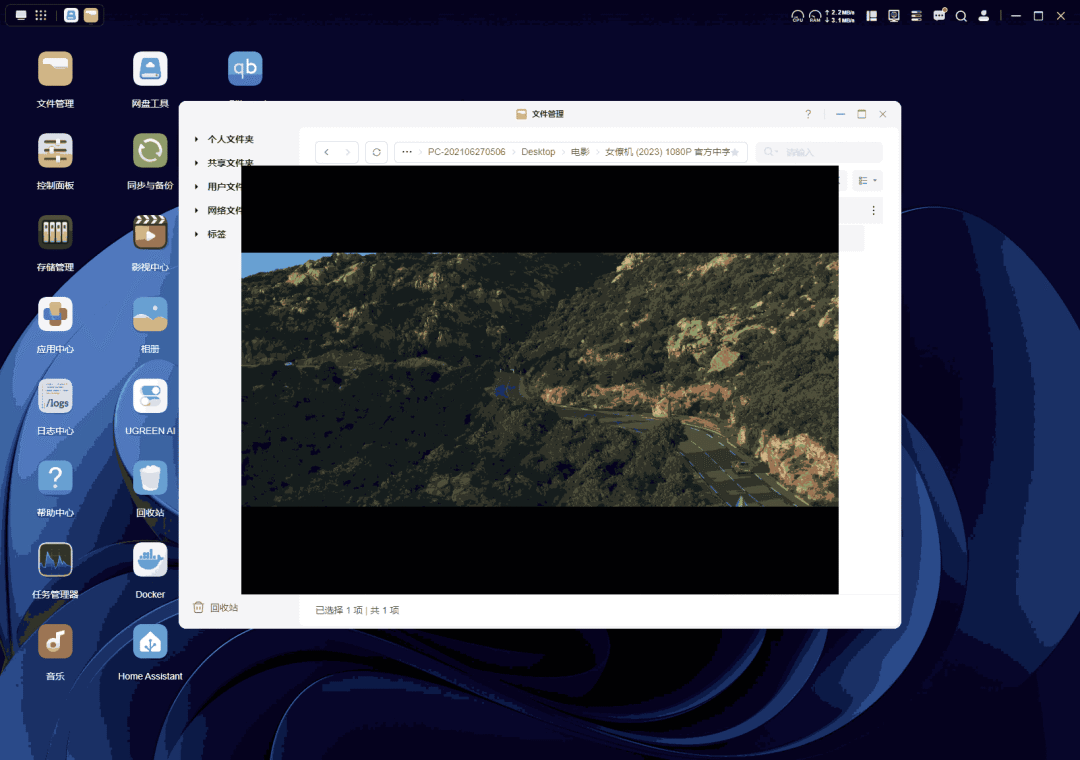Open the message notification icon in top bar
Viewport: 1080px width, 760px height.
tap(939, 15)
